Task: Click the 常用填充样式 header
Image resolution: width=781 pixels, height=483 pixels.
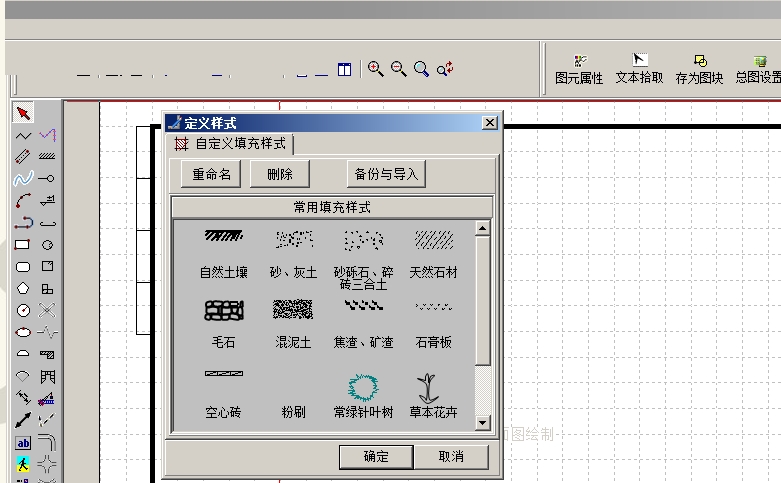Action: coord(332,207)
